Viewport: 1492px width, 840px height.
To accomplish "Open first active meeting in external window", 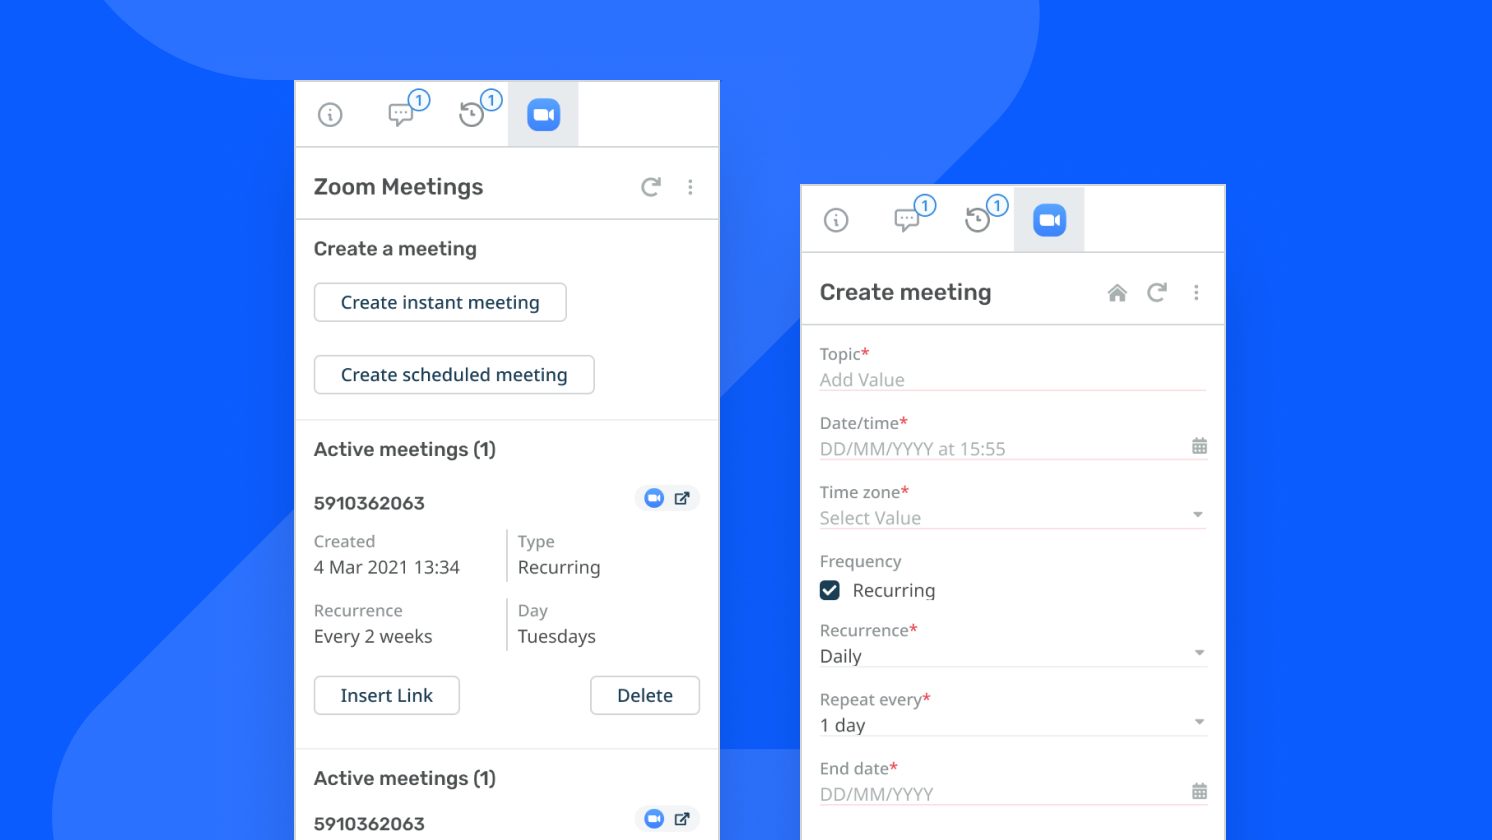I will (x=682, y=498).
